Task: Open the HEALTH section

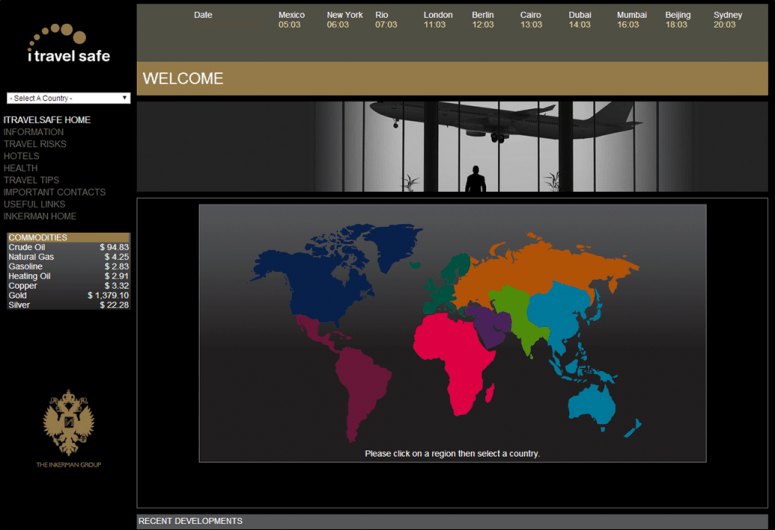Action: click(x=21, y=168)
